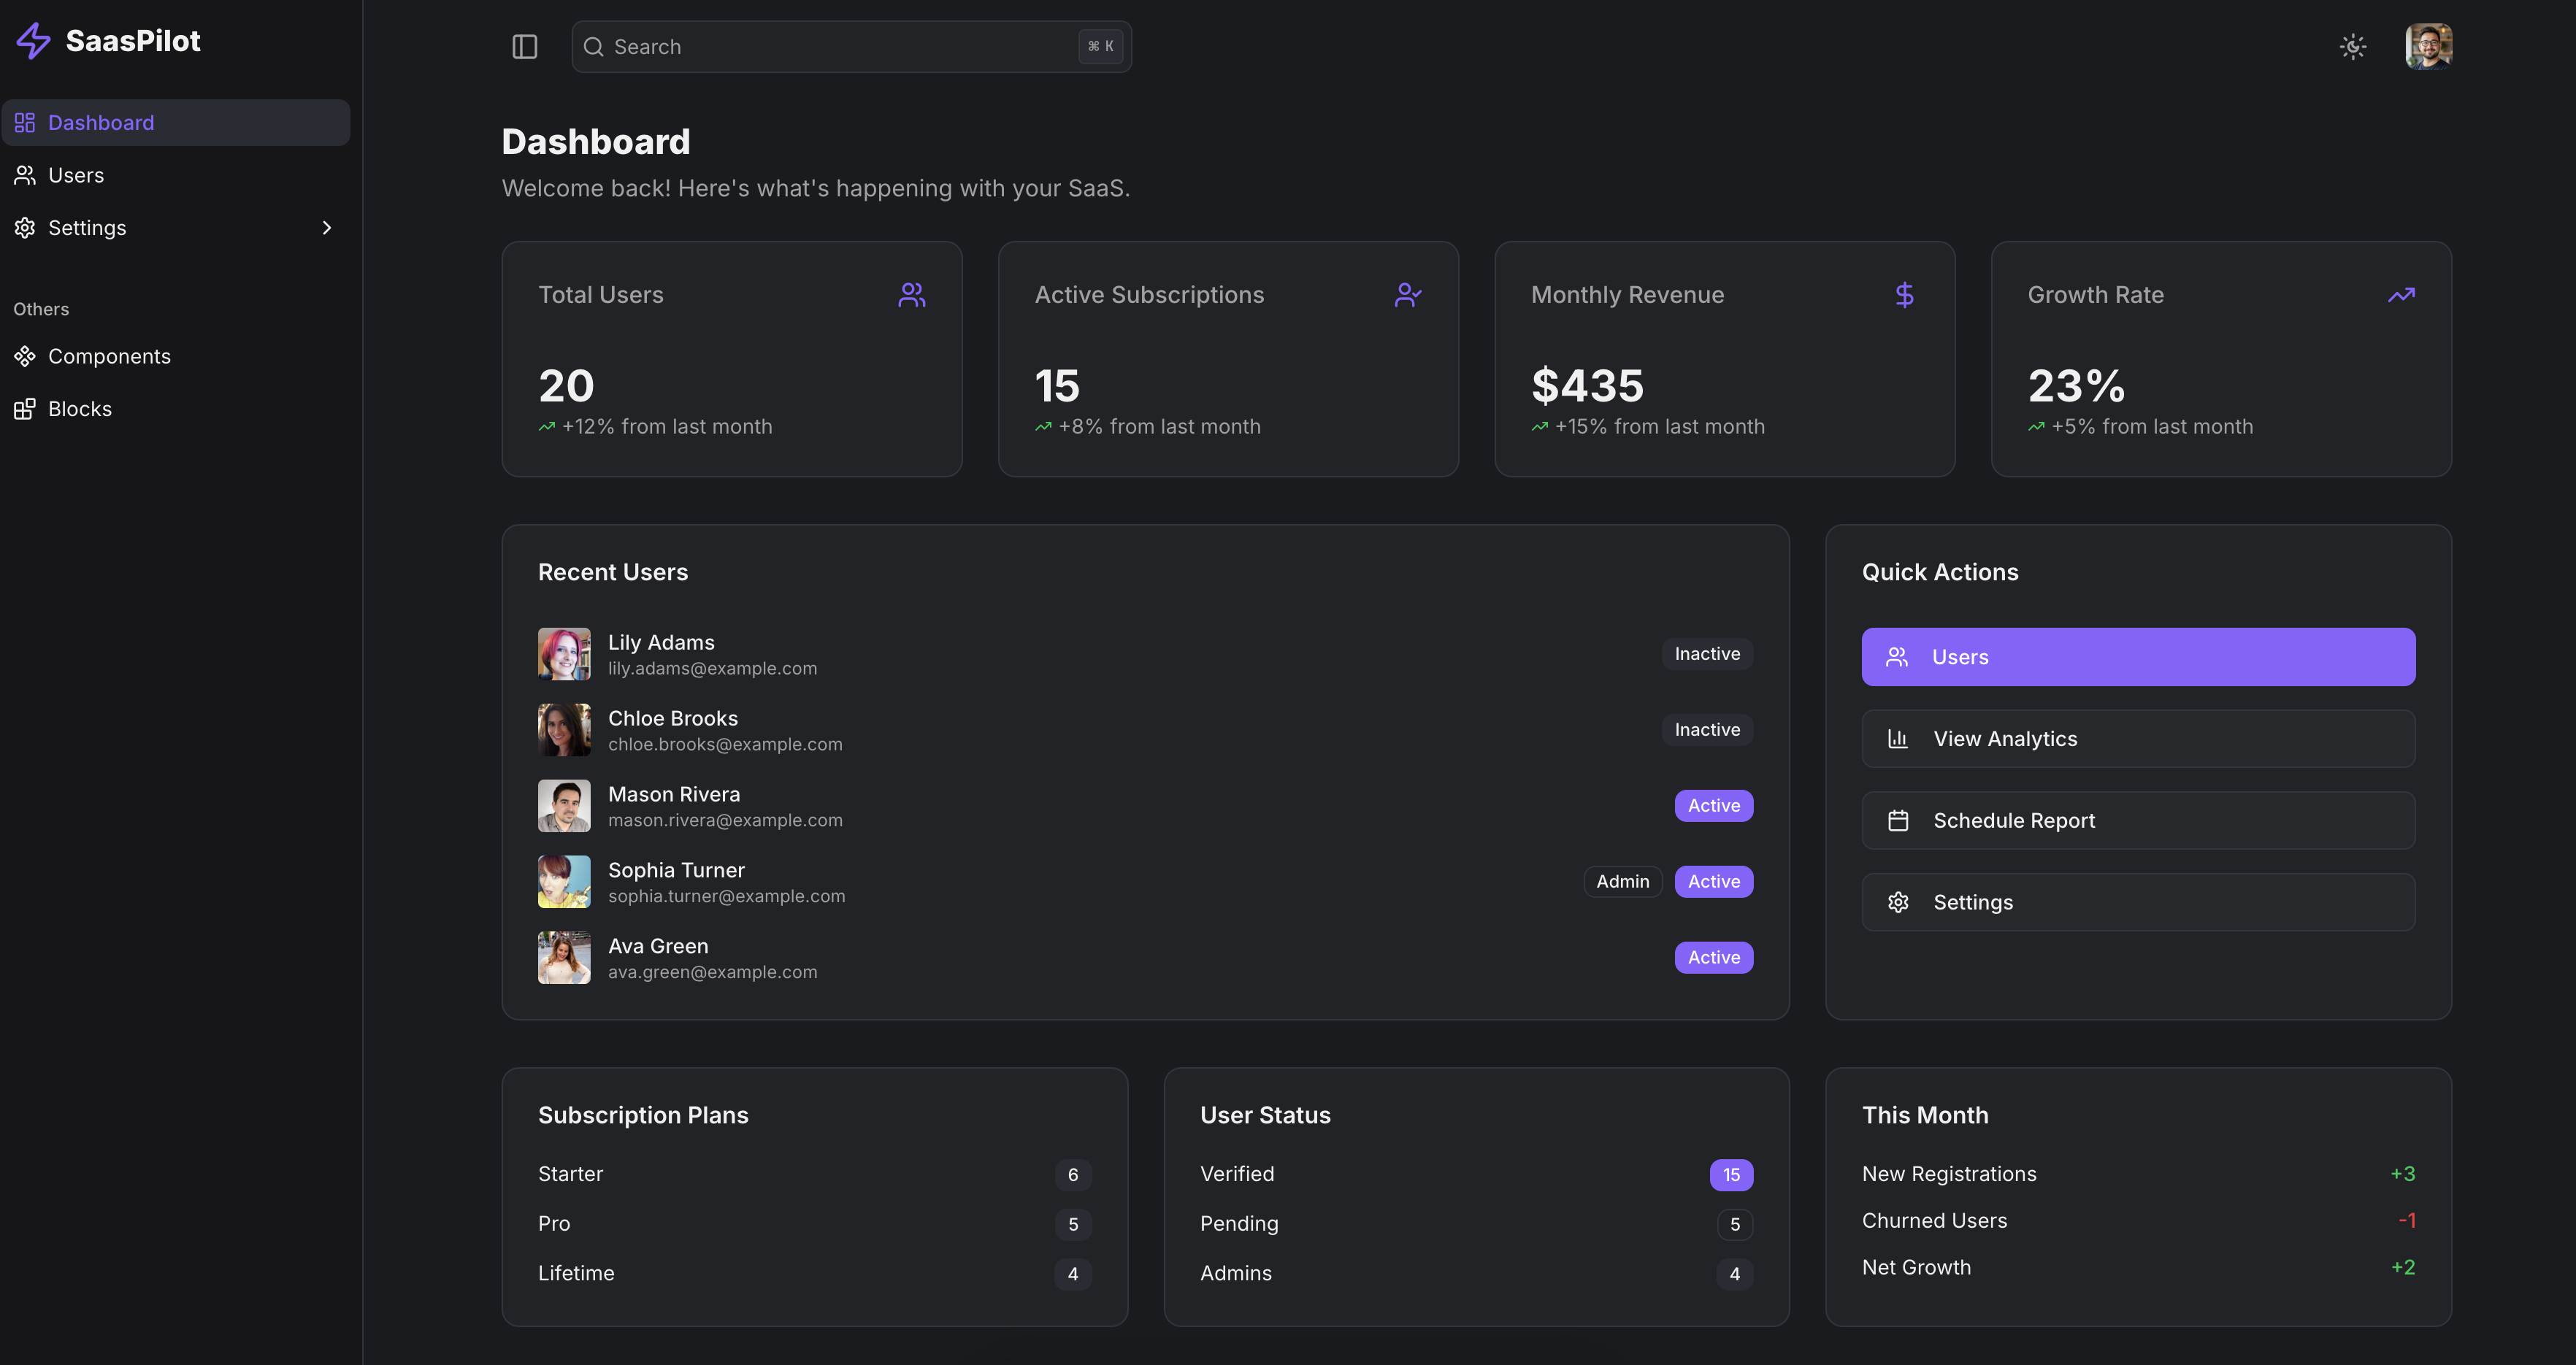Open the Users page in sidebar
This screenshot has width=2576, height=1365.
(76, 176)
